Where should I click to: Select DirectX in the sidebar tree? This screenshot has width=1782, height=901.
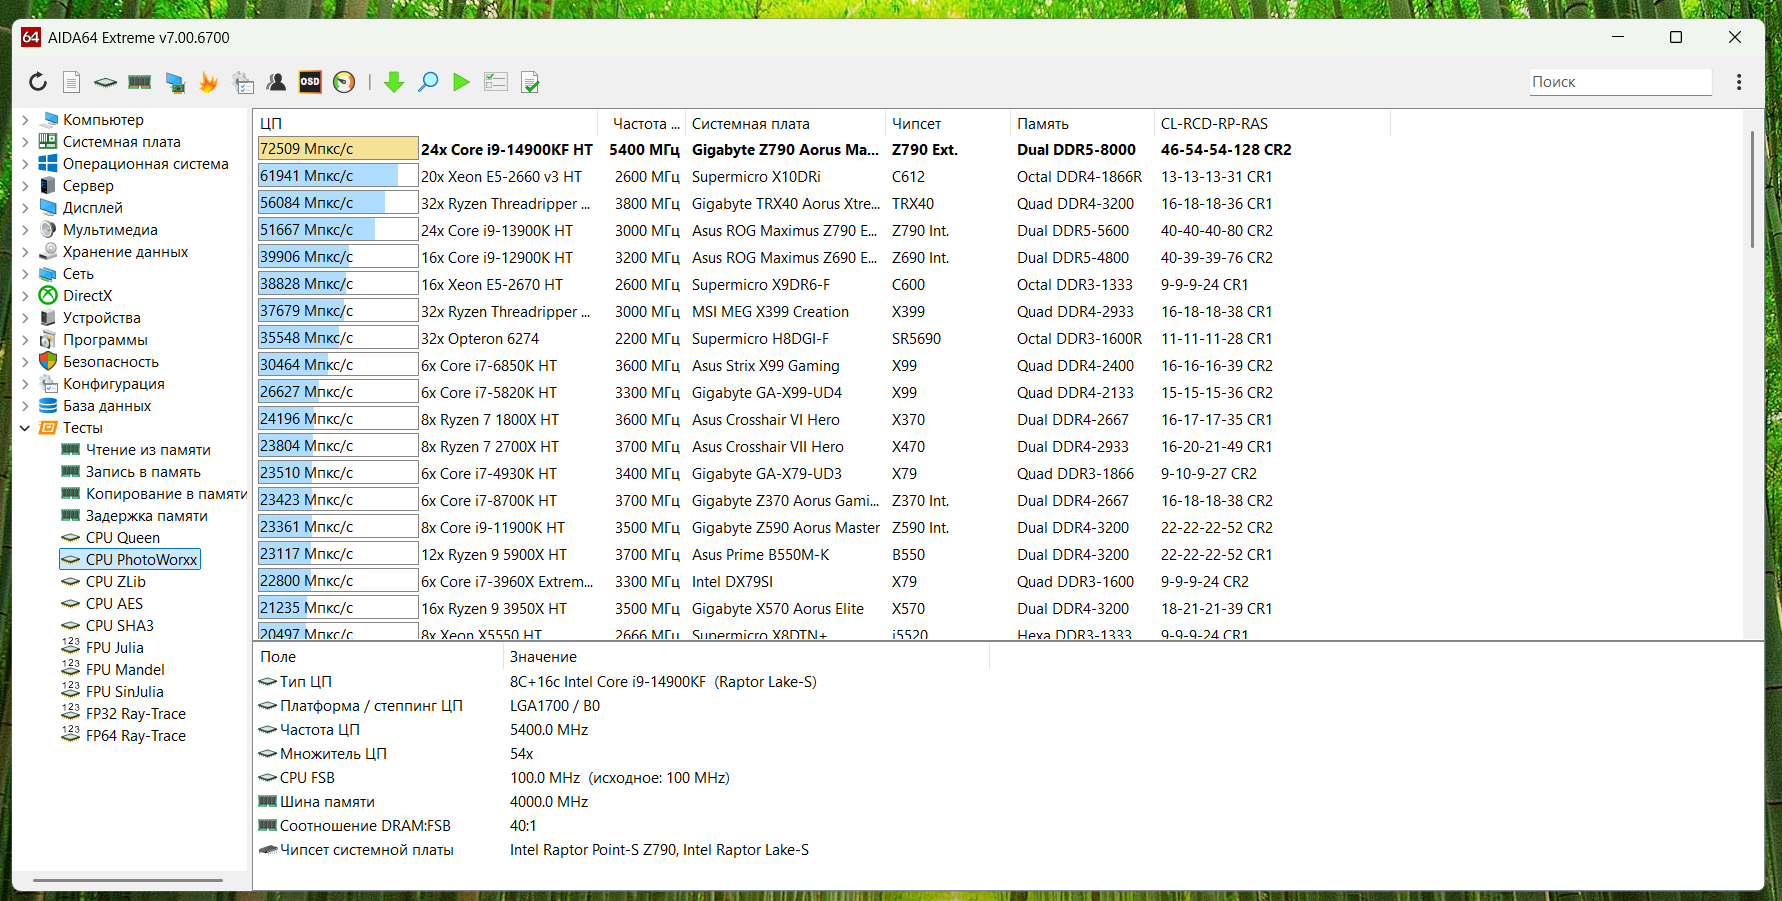(87, 296)
